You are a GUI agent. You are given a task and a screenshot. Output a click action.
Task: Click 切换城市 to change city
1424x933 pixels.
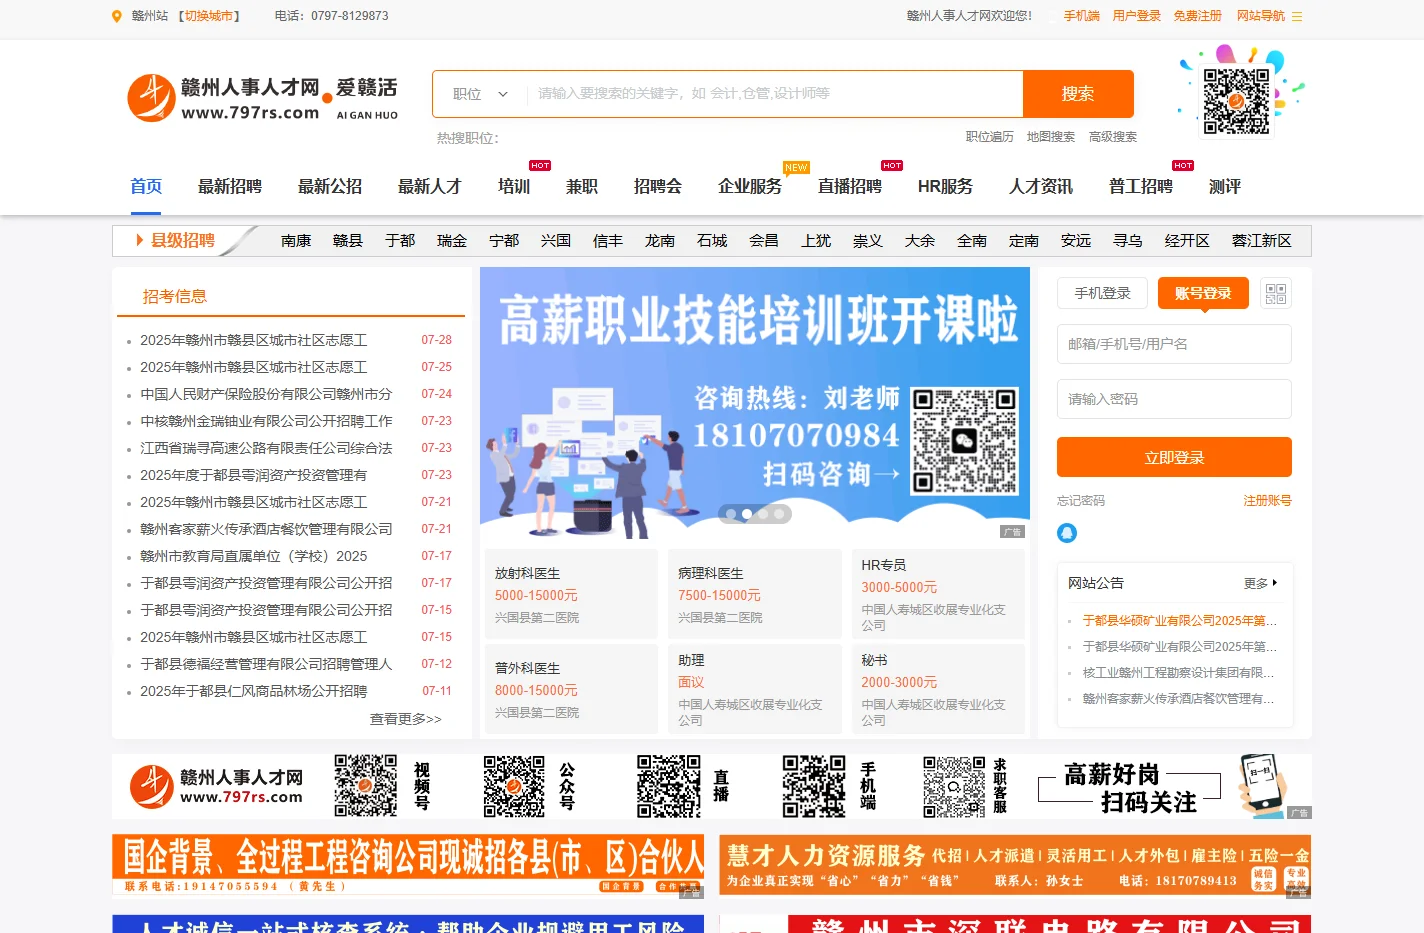[x=209, y=16]
